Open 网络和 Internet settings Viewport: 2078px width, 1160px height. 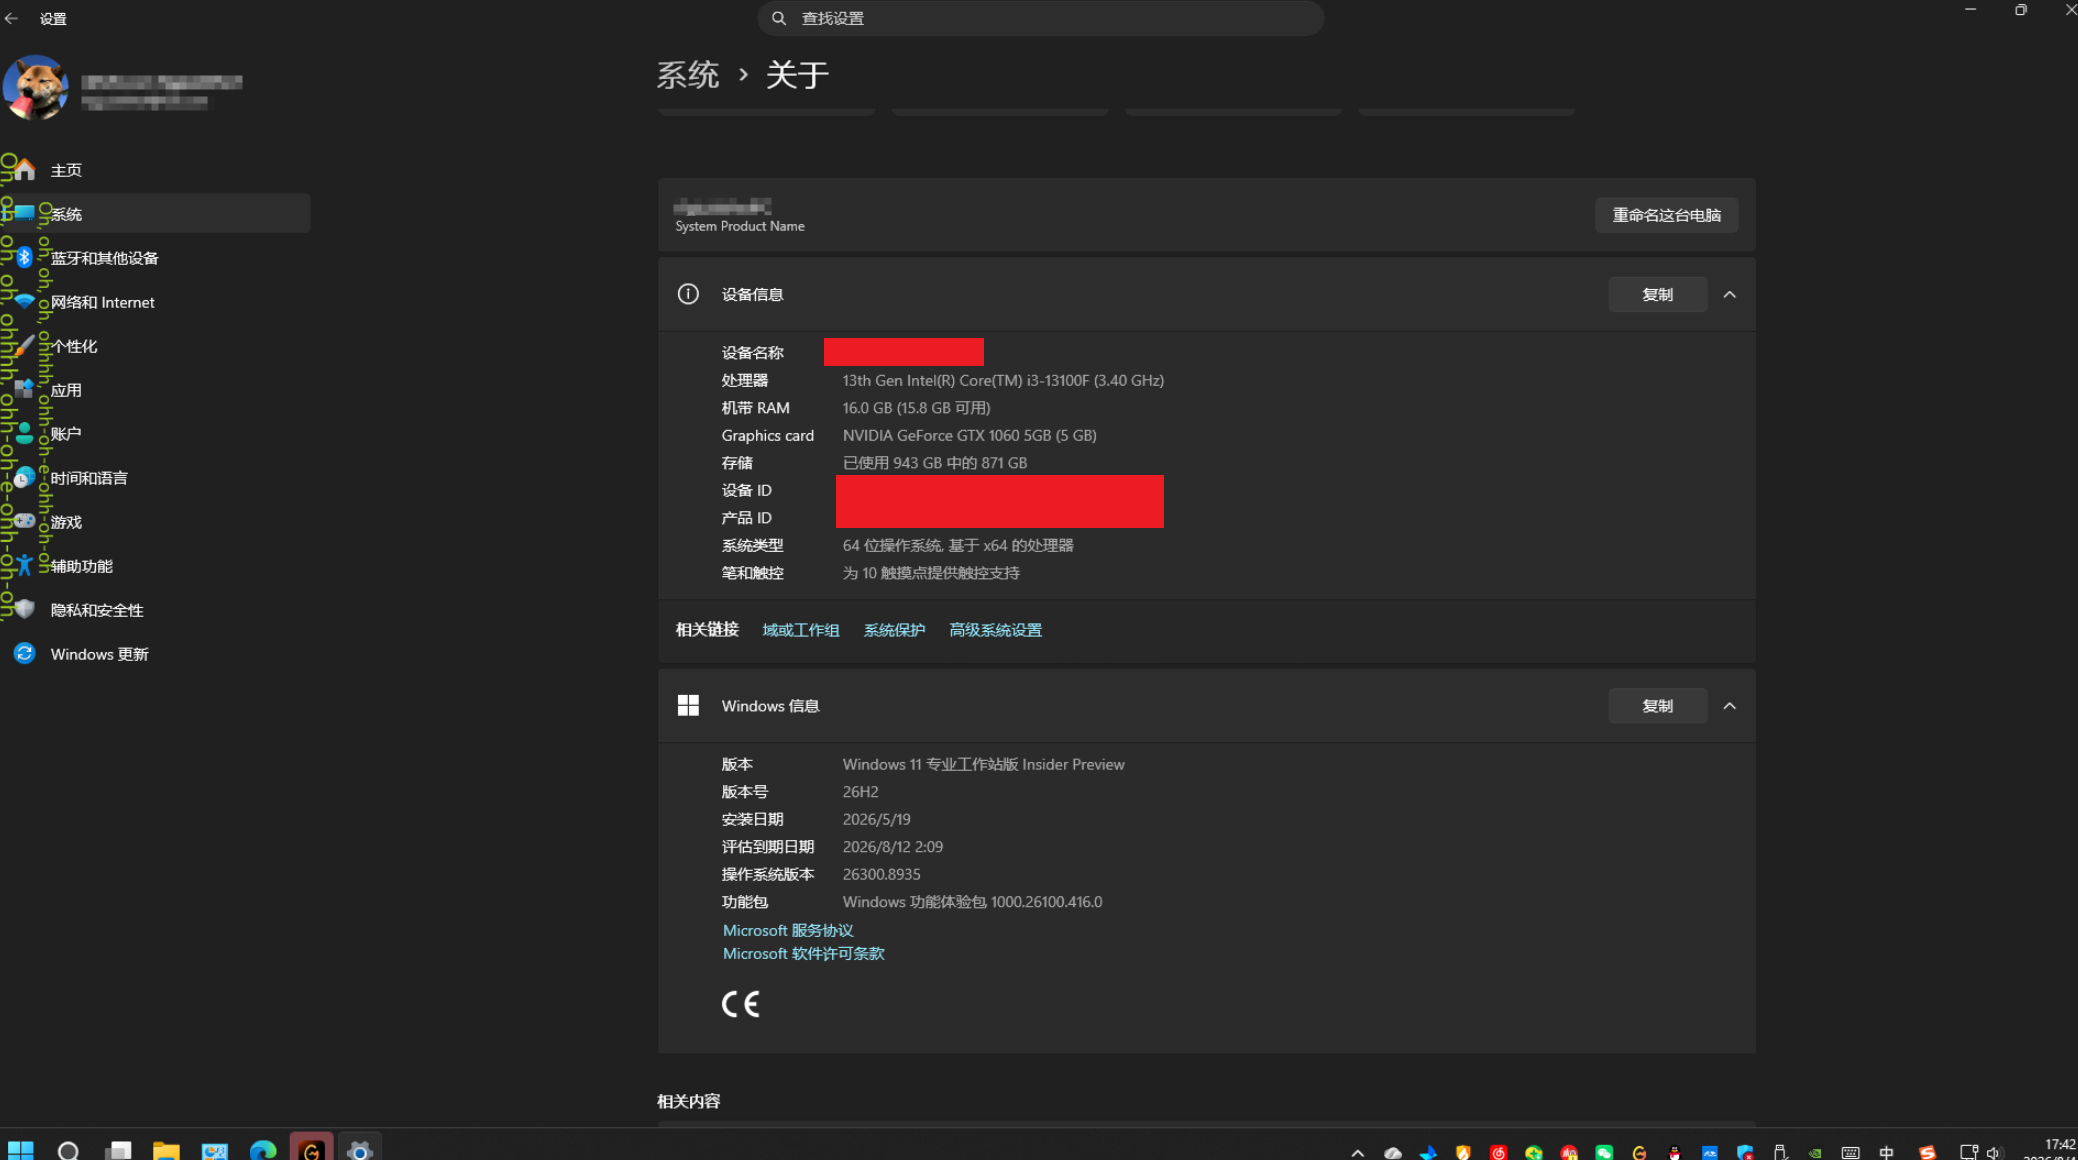pos(155,302)
